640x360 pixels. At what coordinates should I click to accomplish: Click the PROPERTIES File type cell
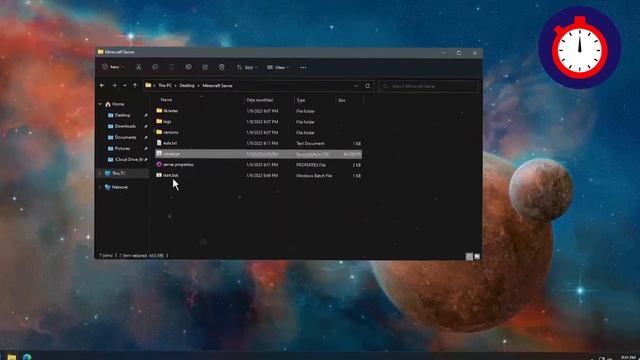pos(311,165)
